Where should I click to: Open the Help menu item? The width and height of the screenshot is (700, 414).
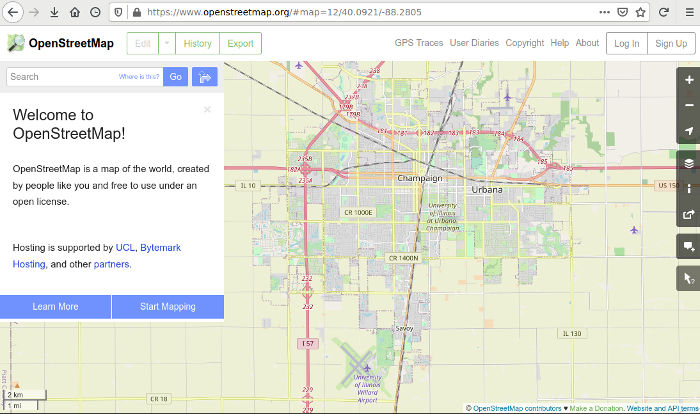pos(559,43)
